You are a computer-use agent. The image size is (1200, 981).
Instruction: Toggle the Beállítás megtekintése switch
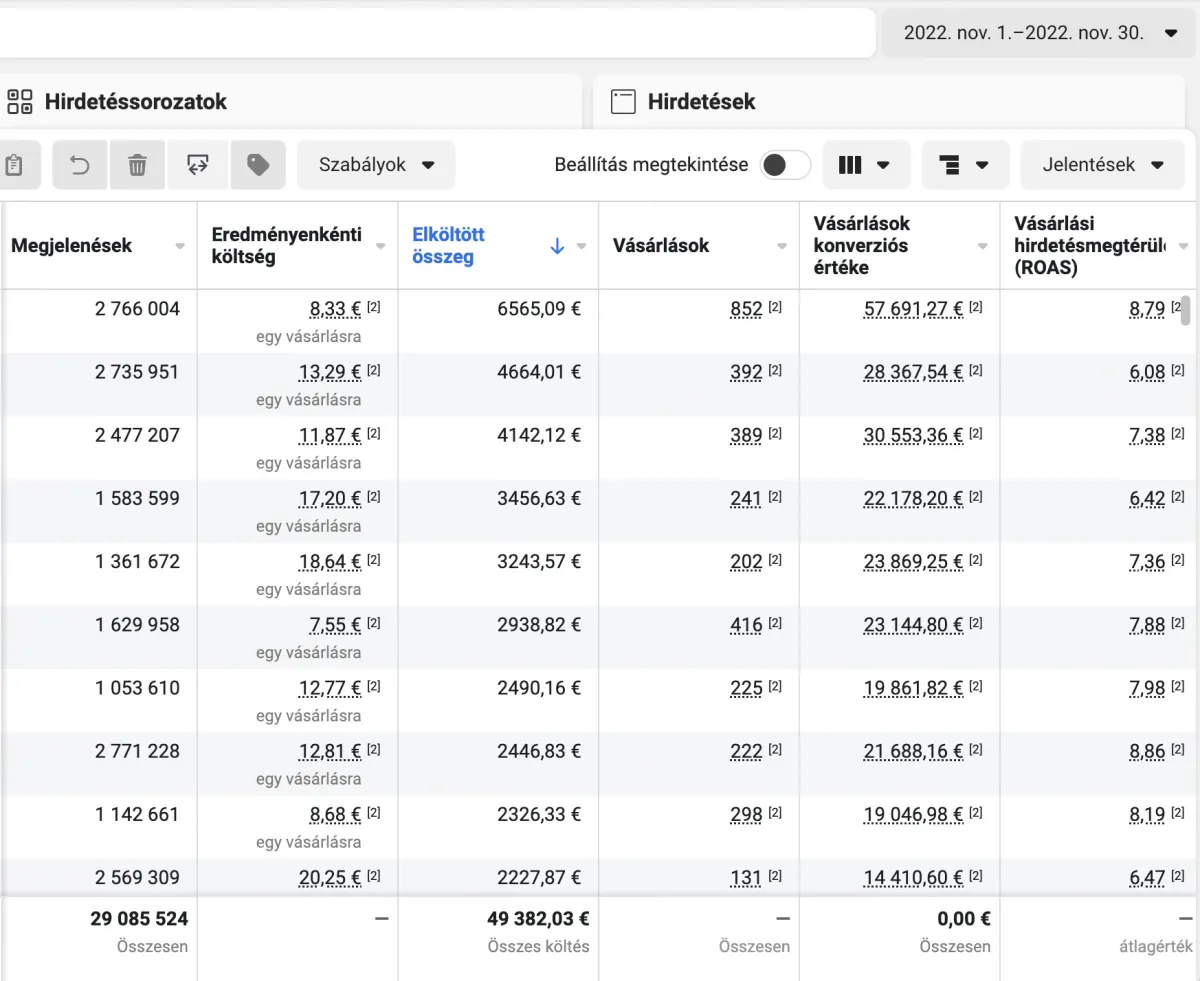(x=785, y=165)
